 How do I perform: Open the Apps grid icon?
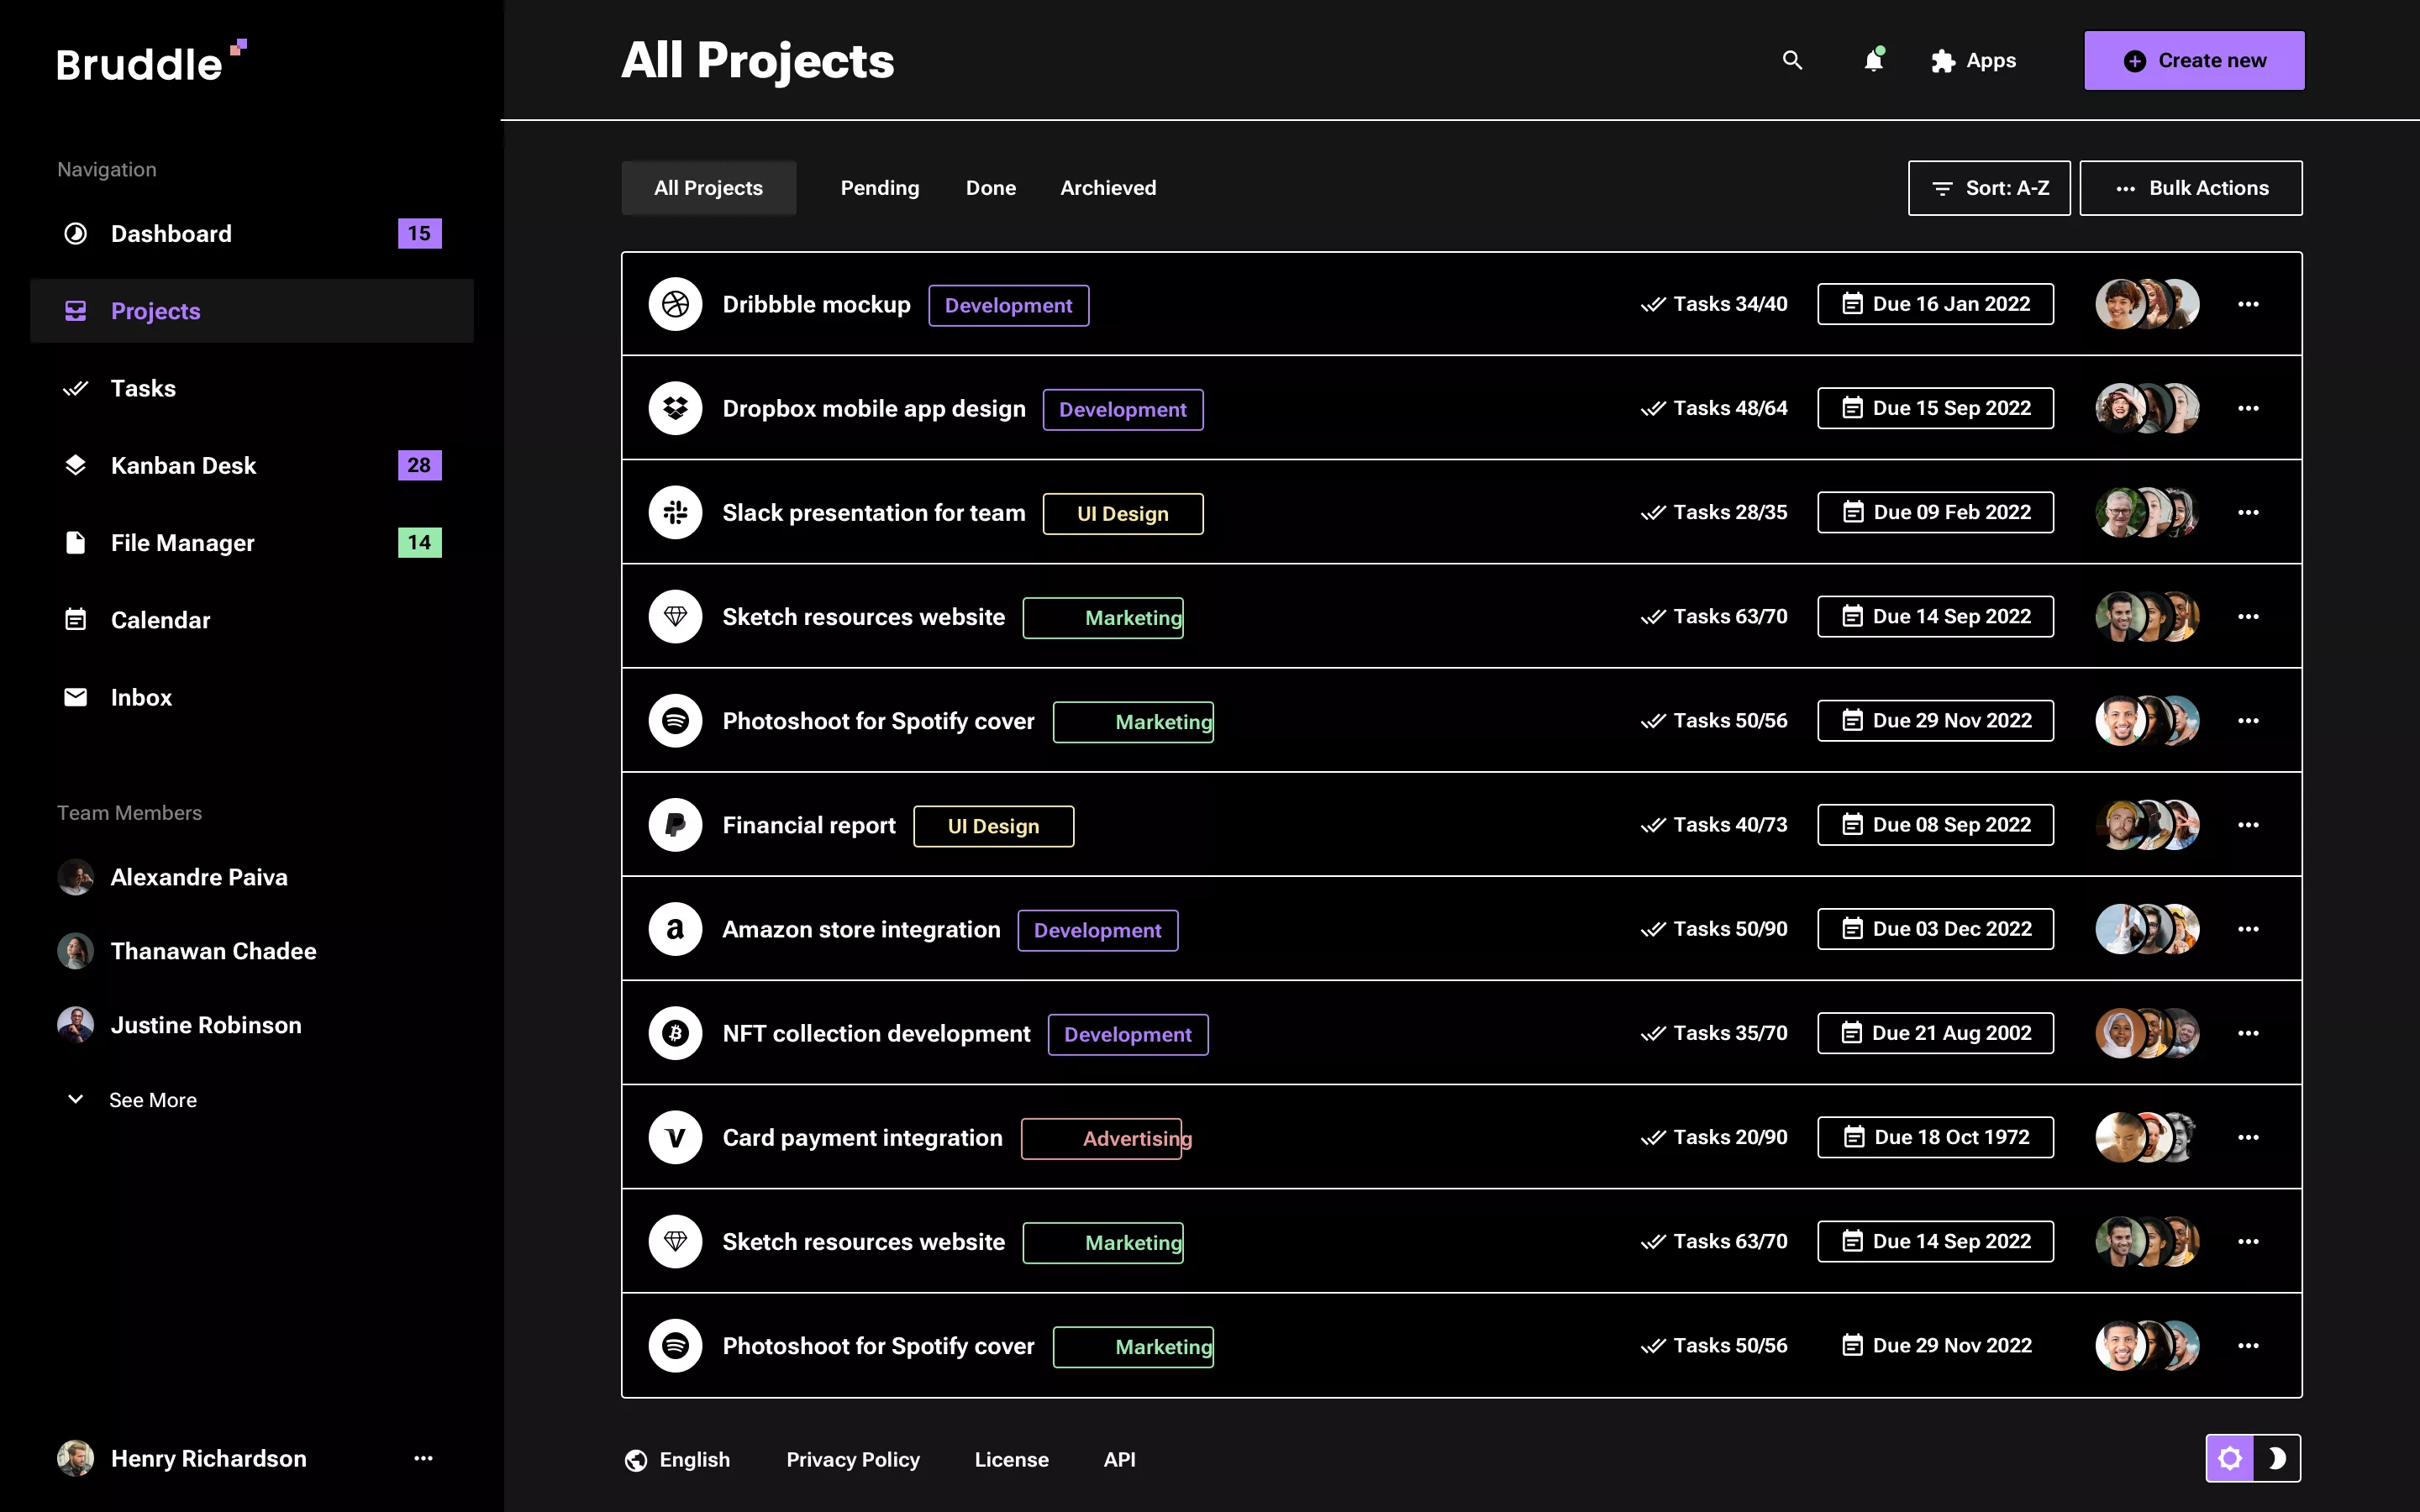(1944, 60)
